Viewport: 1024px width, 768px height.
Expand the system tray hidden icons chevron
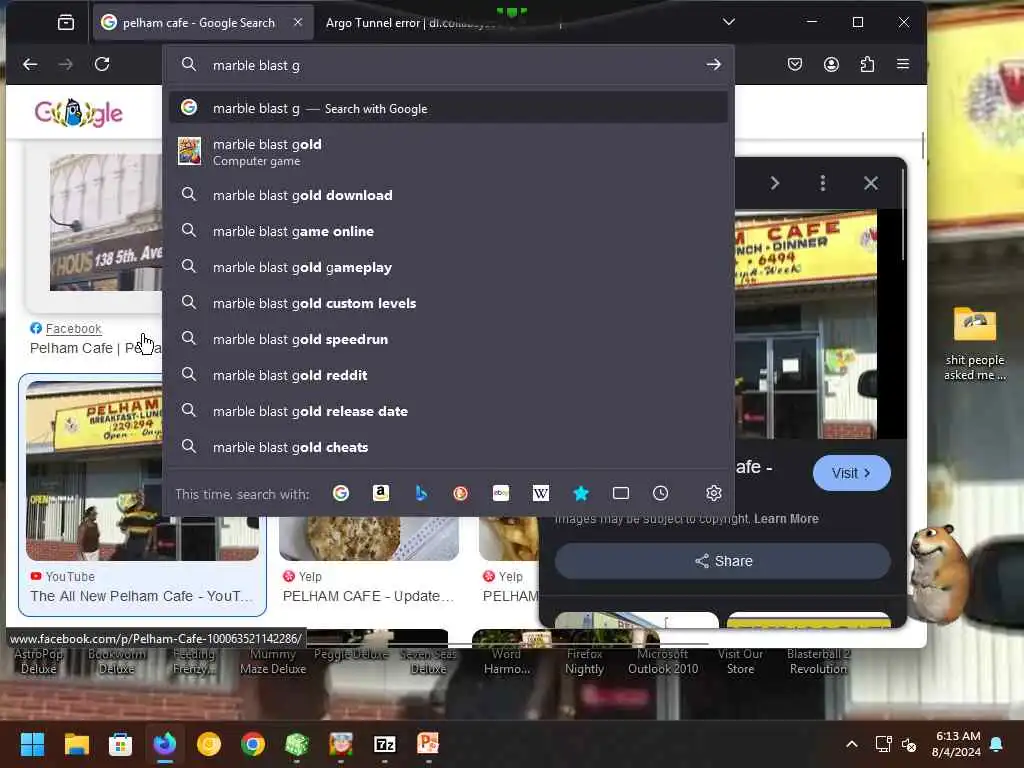[852, 744]
